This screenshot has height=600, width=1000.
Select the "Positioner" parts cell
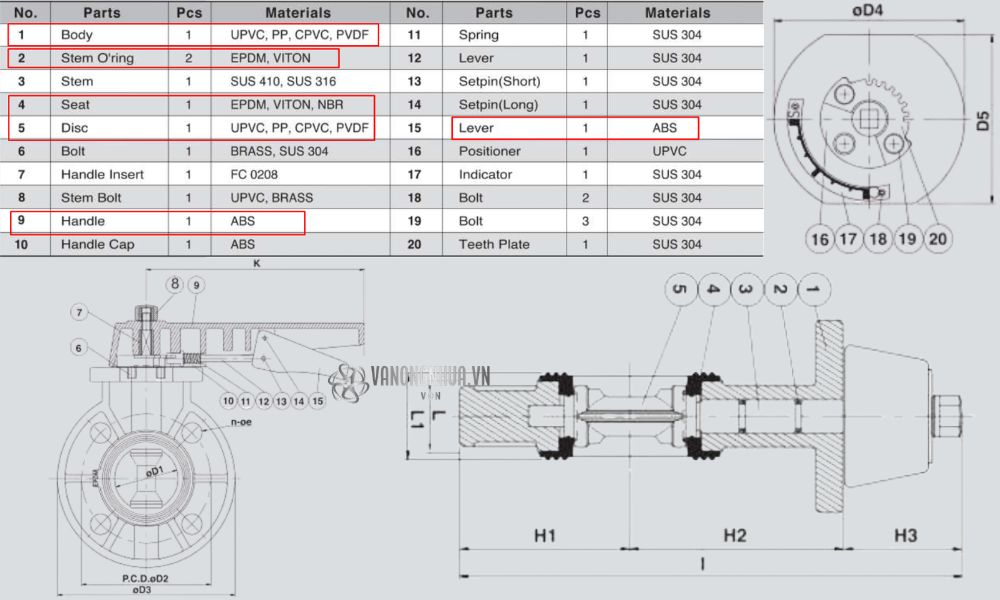coord(489,152)
